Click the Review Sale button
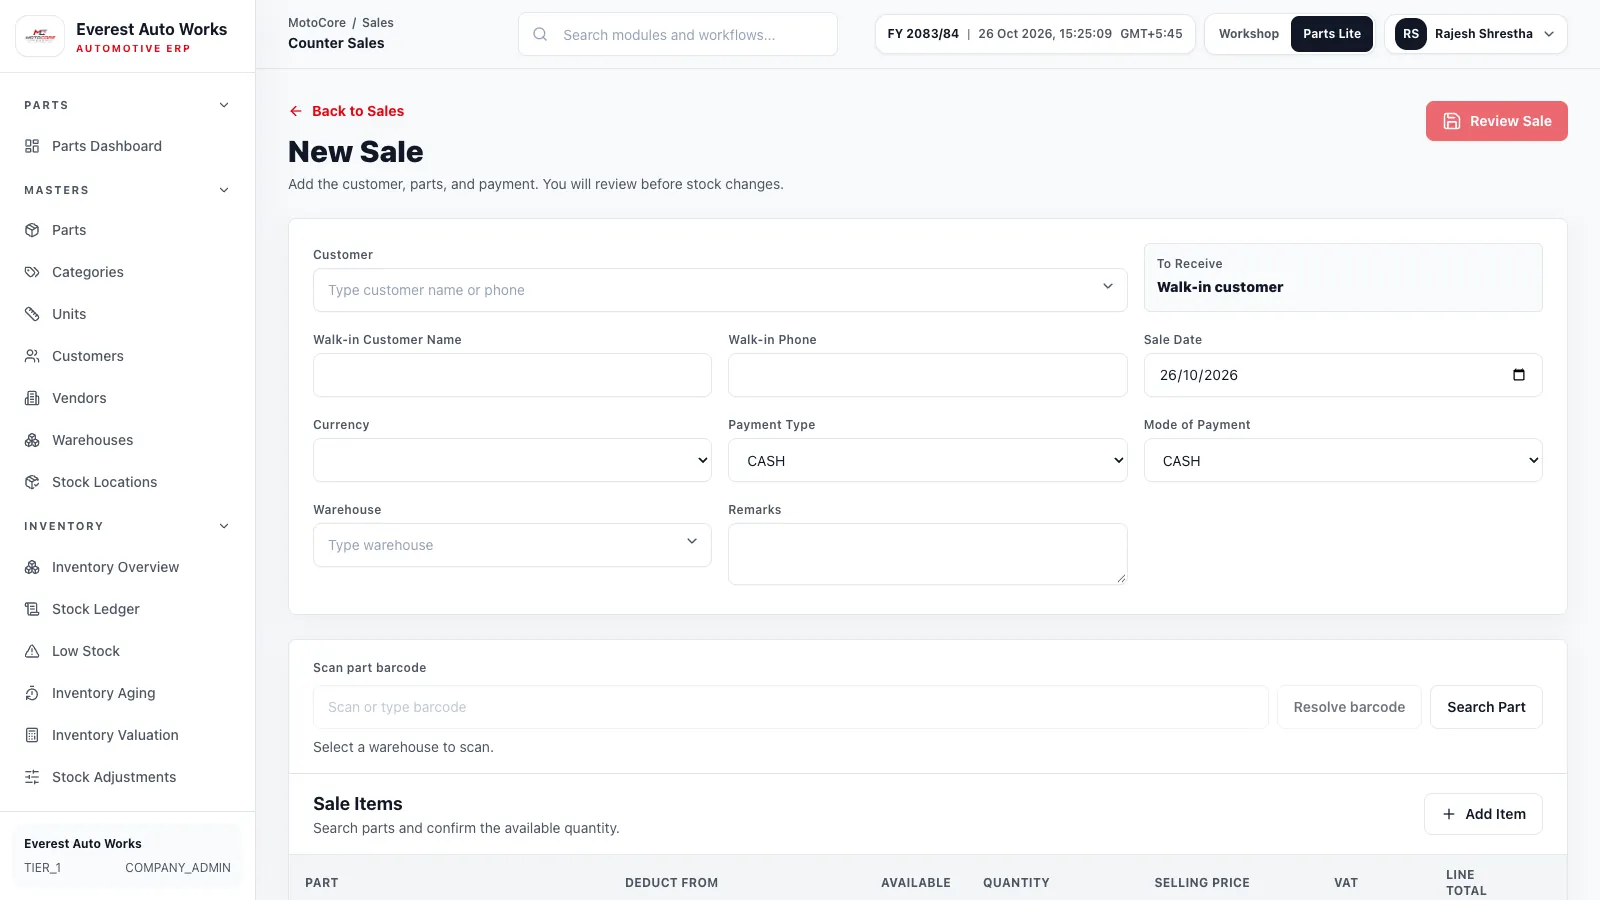 coord(1497,121)
